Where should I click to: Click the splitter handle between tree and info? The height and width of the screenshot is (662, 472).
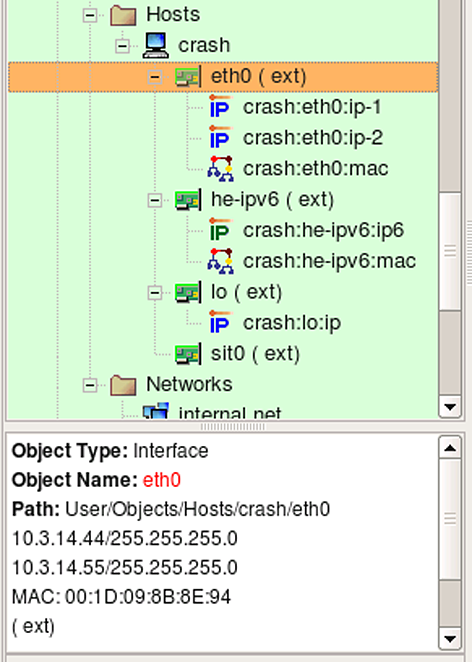[x=233, y=427]
